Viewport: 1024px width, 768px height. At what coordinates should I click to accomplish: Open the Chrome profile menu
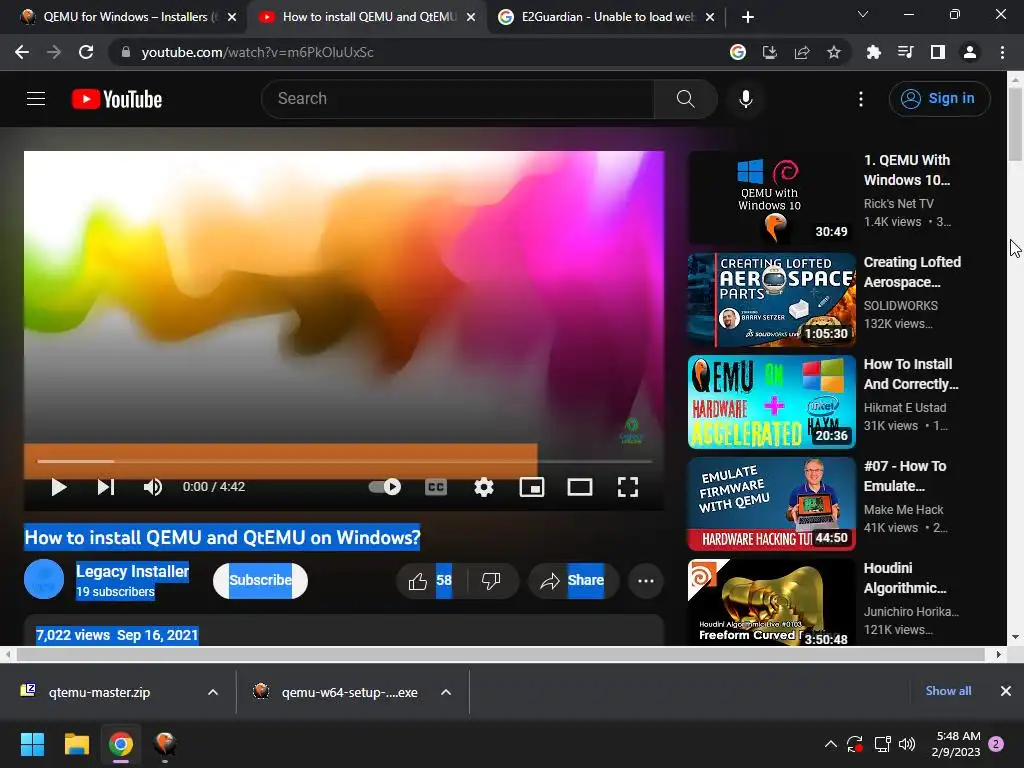(970, 52)
